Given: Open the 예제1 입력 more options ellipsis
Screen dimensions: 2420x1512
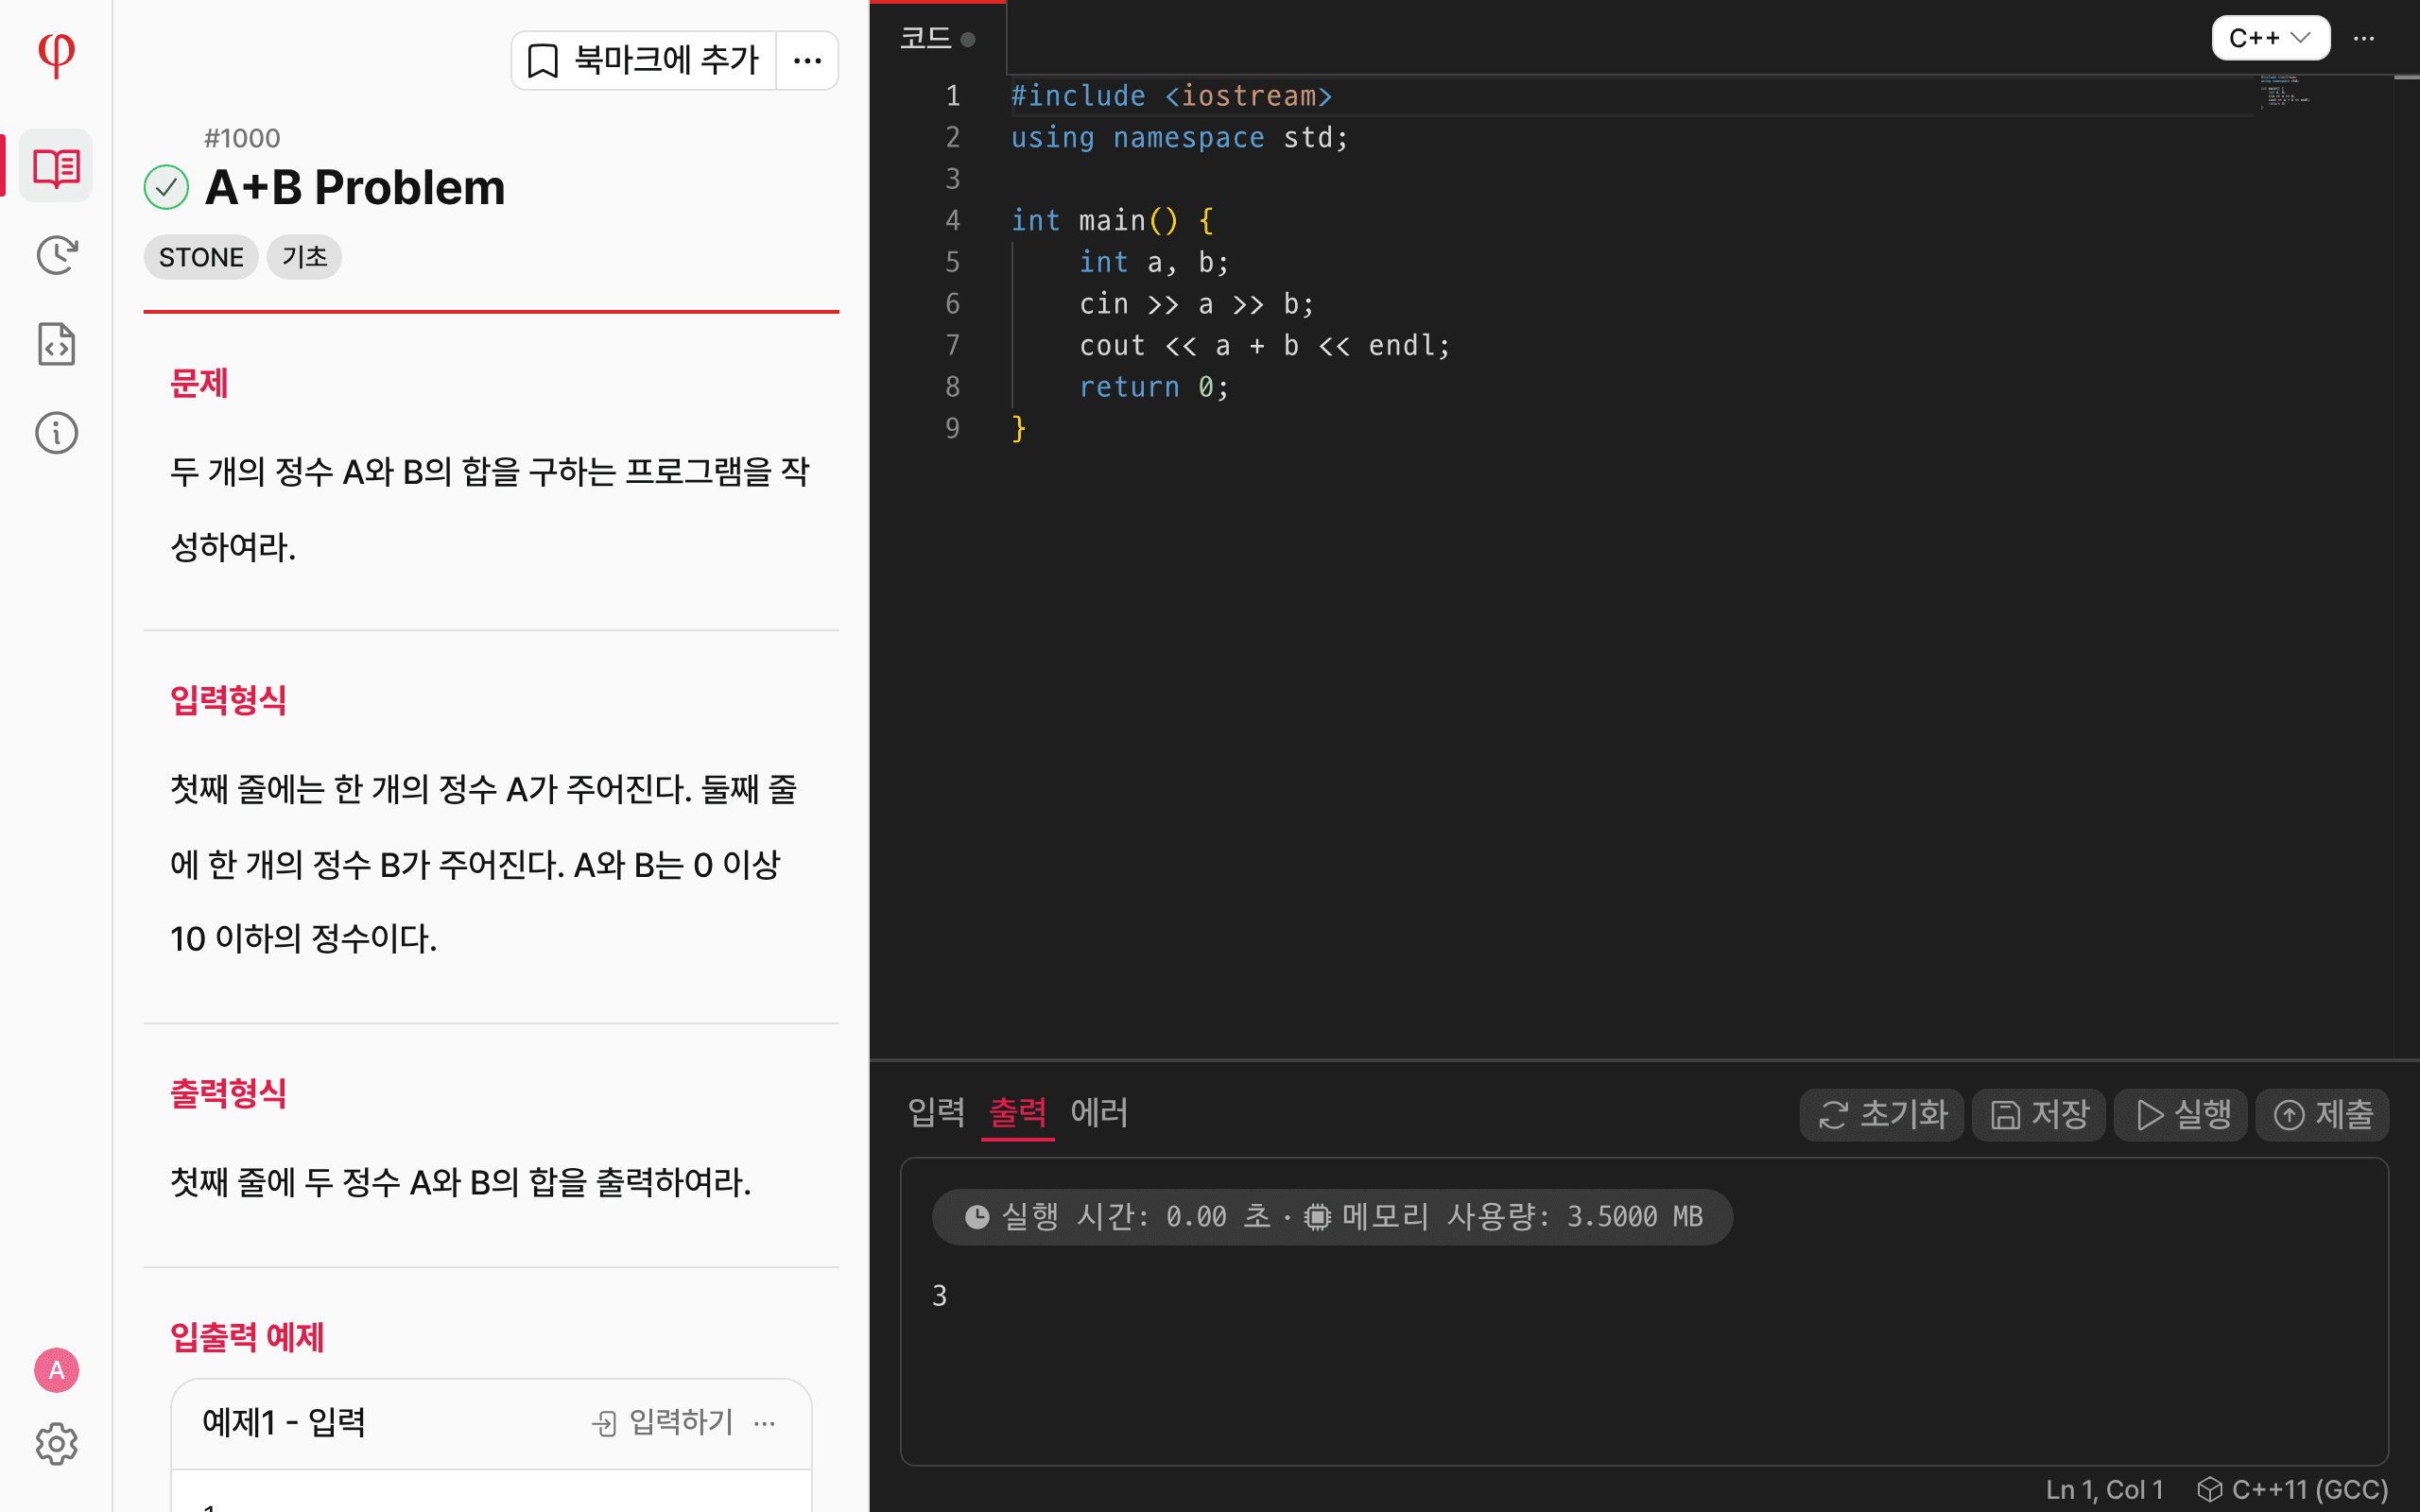Looking at the screenshot, I should point(765,1423).
